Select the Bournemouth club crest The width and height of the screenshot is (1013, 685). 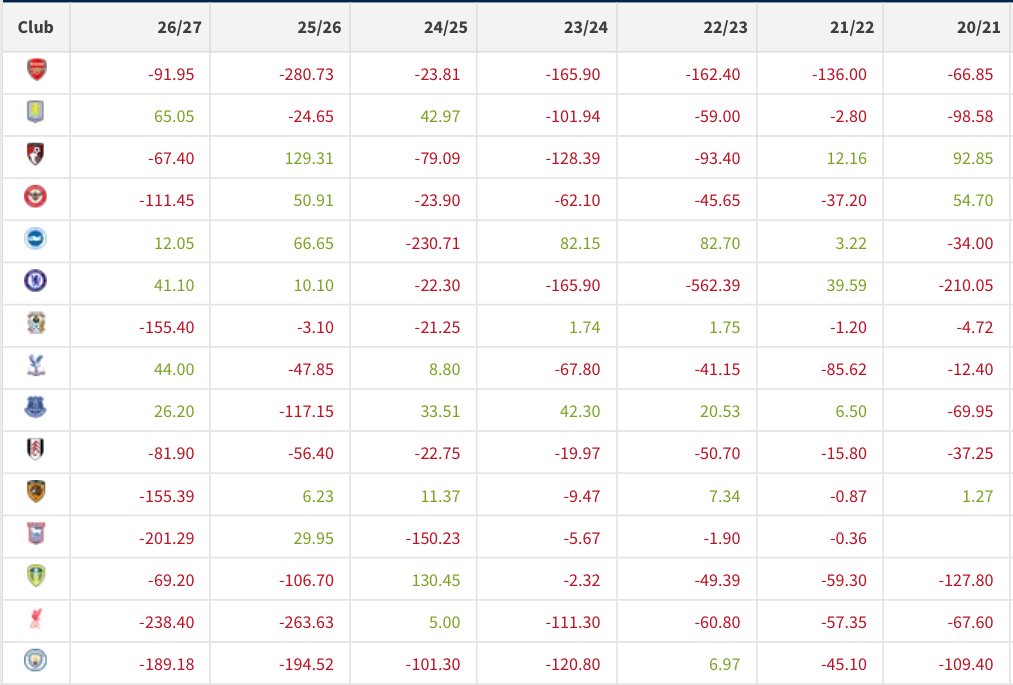(x=36, y=154)
